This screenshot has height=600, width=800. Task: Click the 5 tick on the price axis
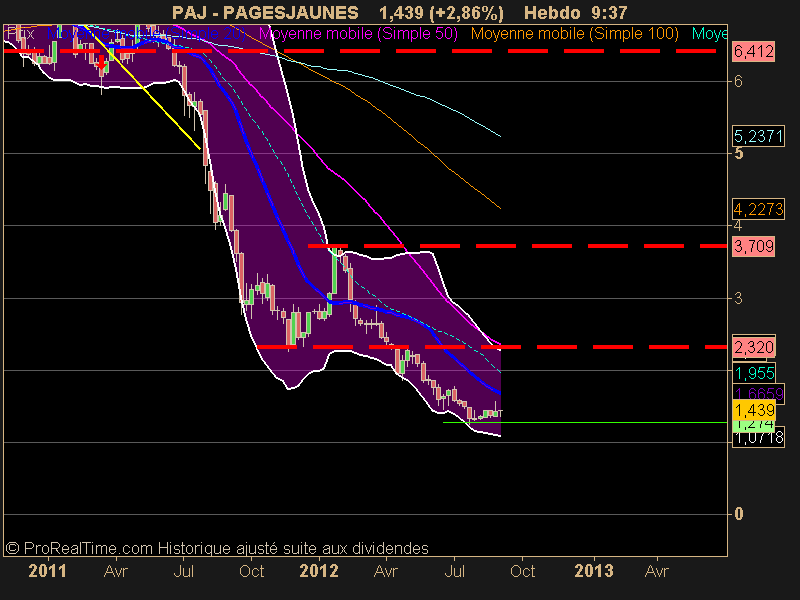738,154
